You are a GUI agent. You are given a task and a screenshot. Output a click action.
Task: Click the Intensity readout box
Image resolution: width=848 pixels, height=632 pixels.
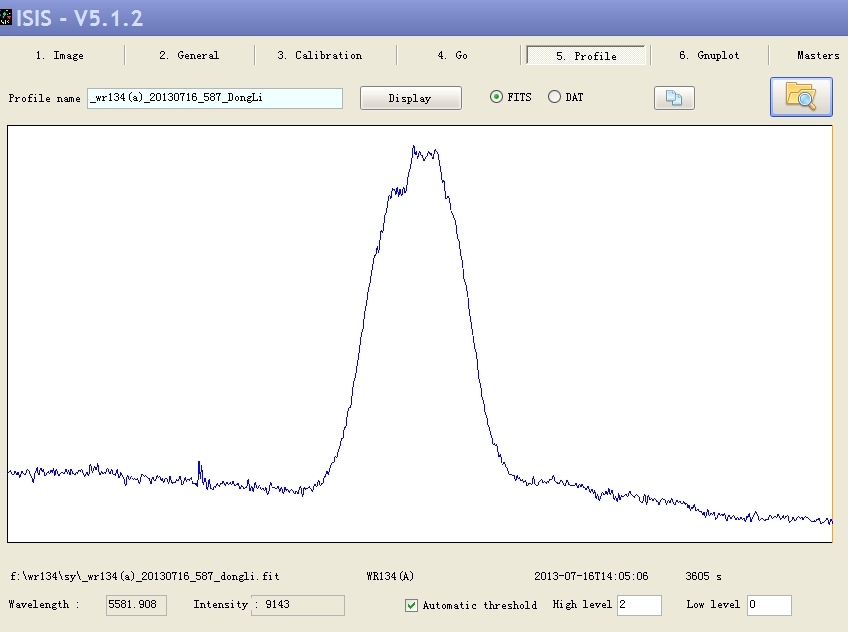click(x=298, y=605)
